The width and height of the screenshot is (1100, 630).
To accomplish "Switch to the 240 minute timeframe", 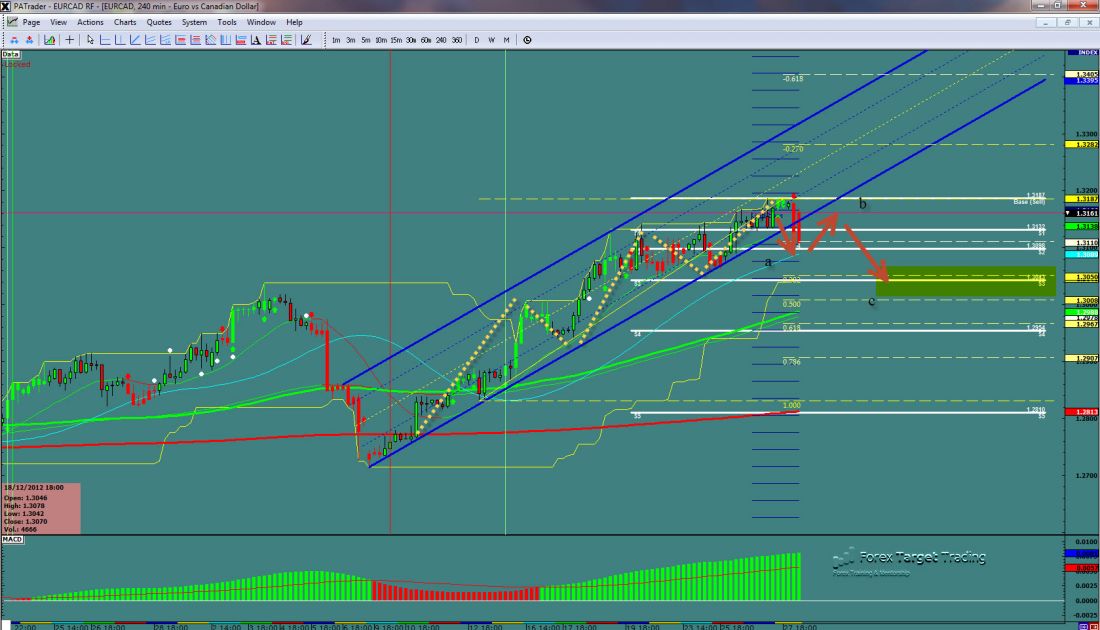I will click(x=441, y=40).
